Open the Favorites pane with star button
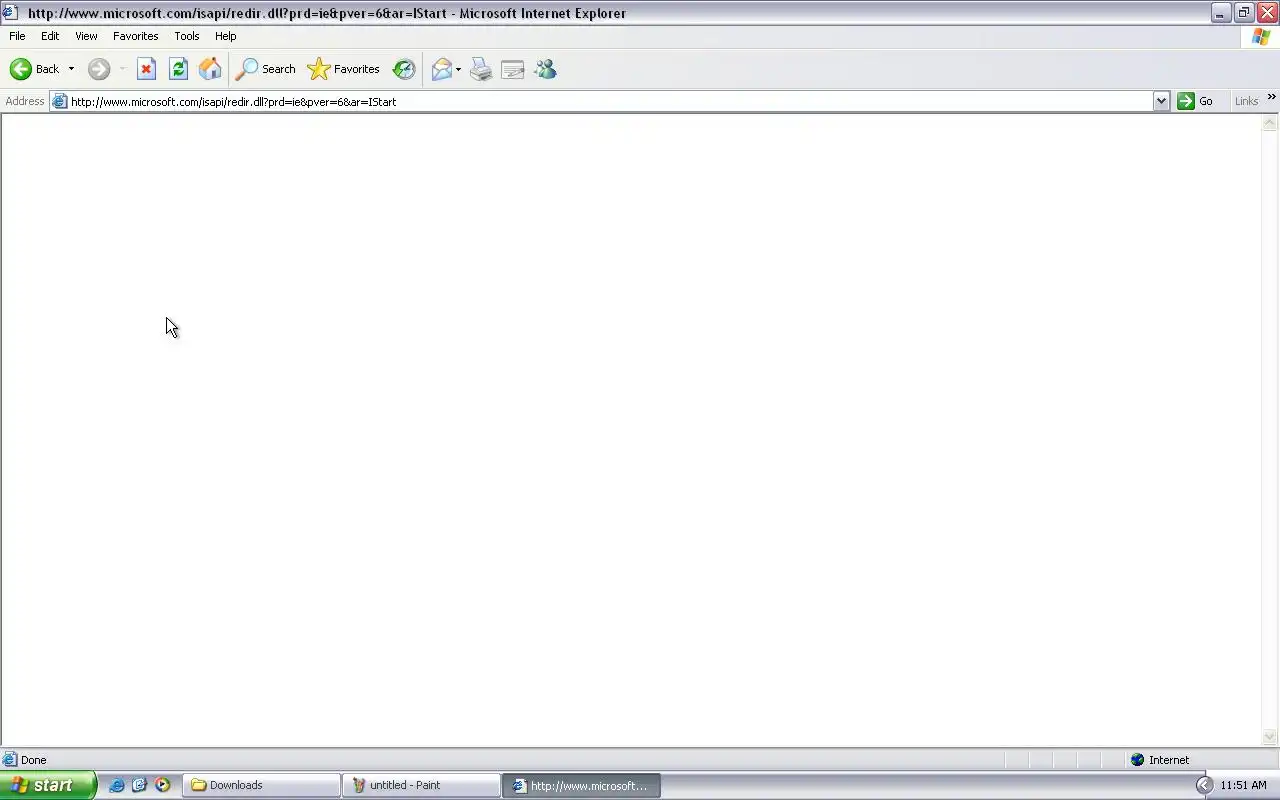 coord(344,69)
